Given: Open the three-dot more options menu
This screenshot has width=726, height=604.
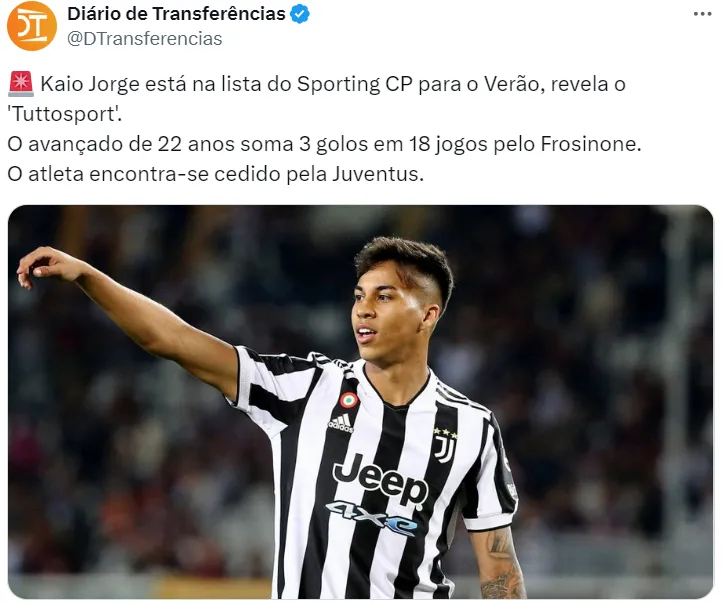Looking at the screenshot, I should (702, 14).
